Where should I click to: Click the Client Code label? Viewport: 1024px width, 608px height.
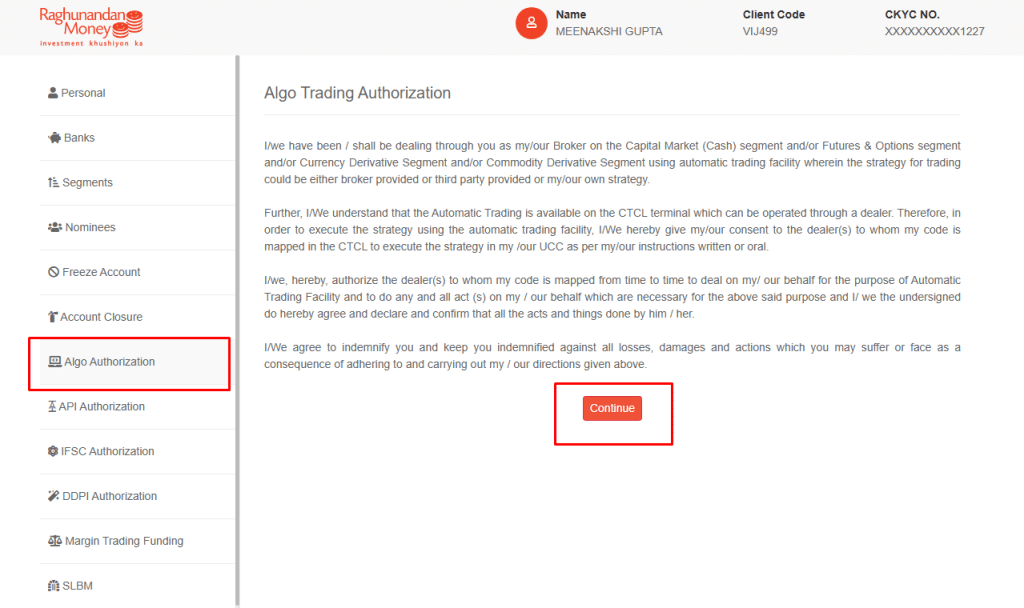[773, 14]
